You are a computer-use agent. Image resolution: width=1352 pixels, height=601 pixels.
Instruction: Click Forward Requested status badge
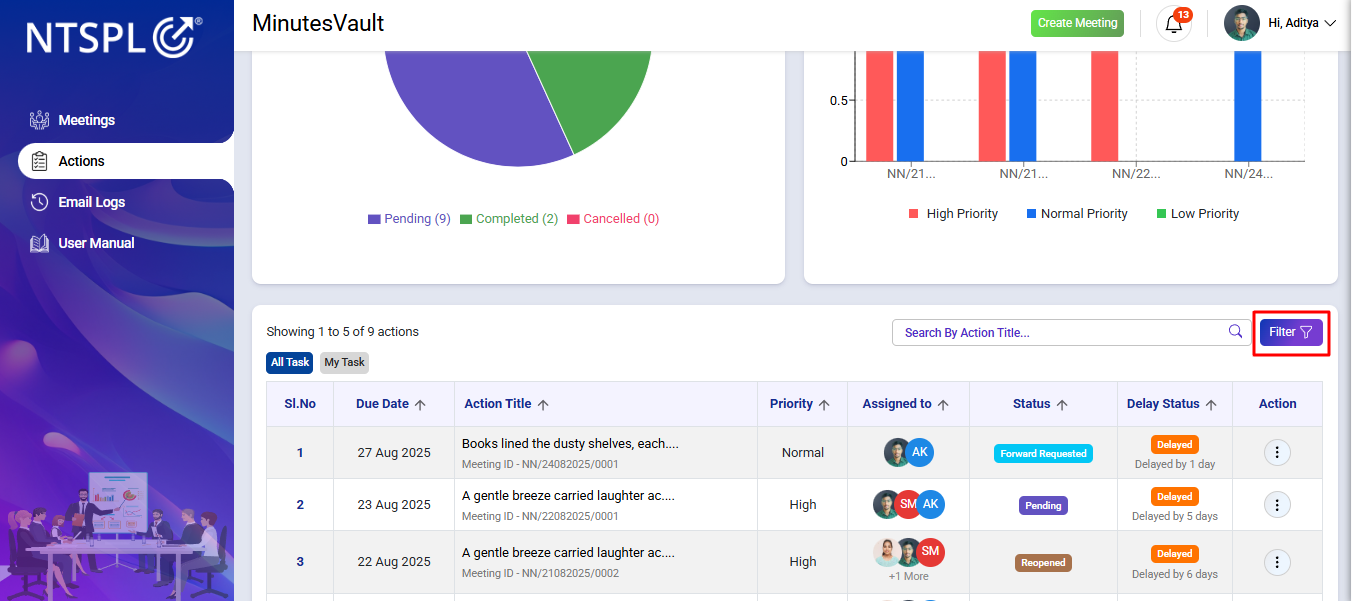(1043, 453)
